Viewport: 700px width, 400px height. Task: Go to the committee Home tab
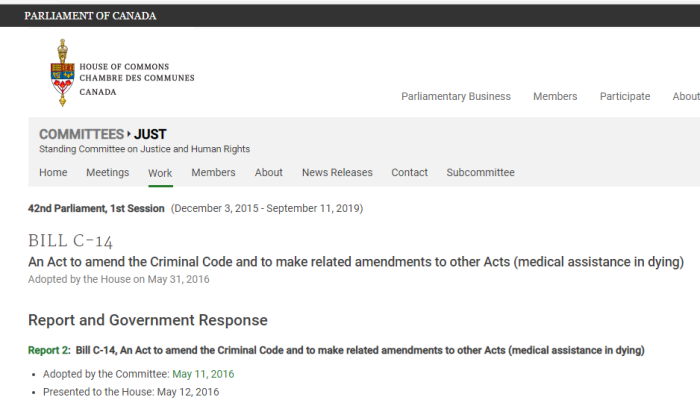tap(53, 172)
